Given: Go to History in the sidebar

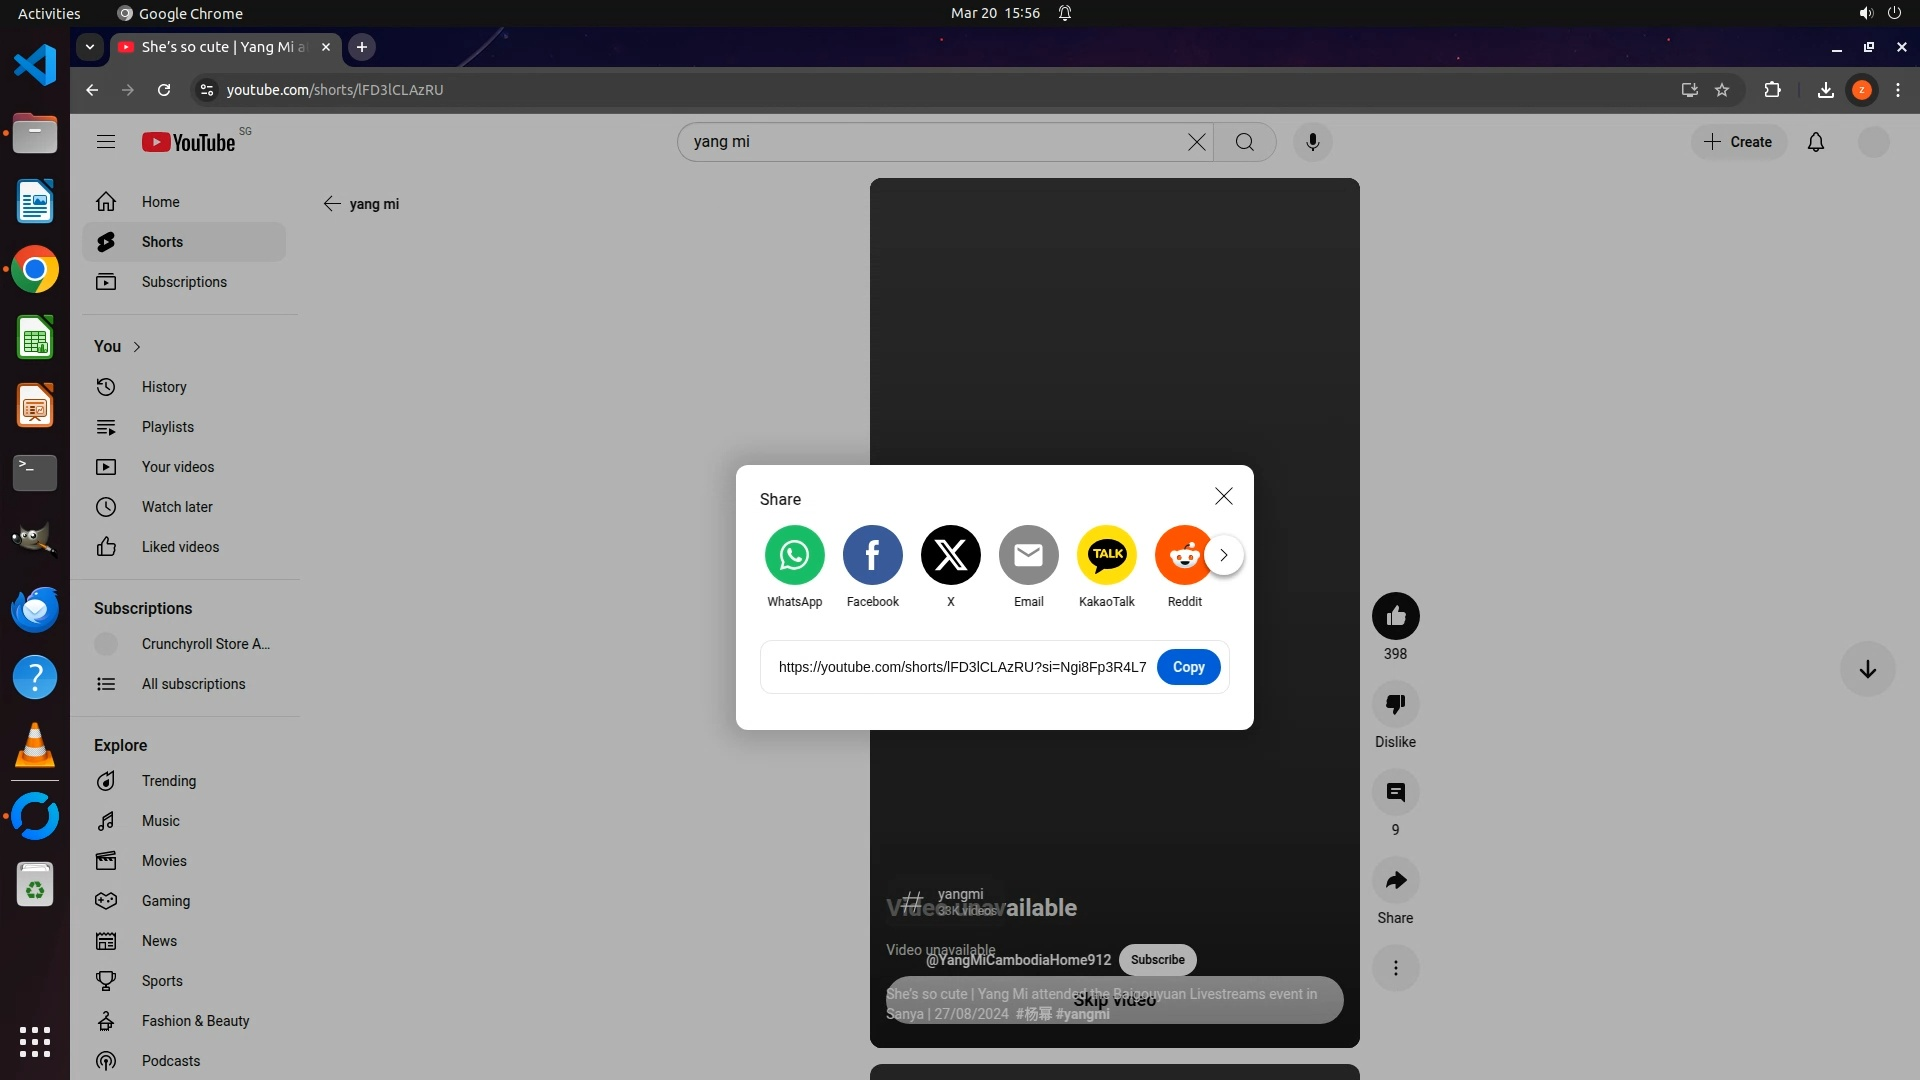Looking at the screenshot, I should coord(164,387).
